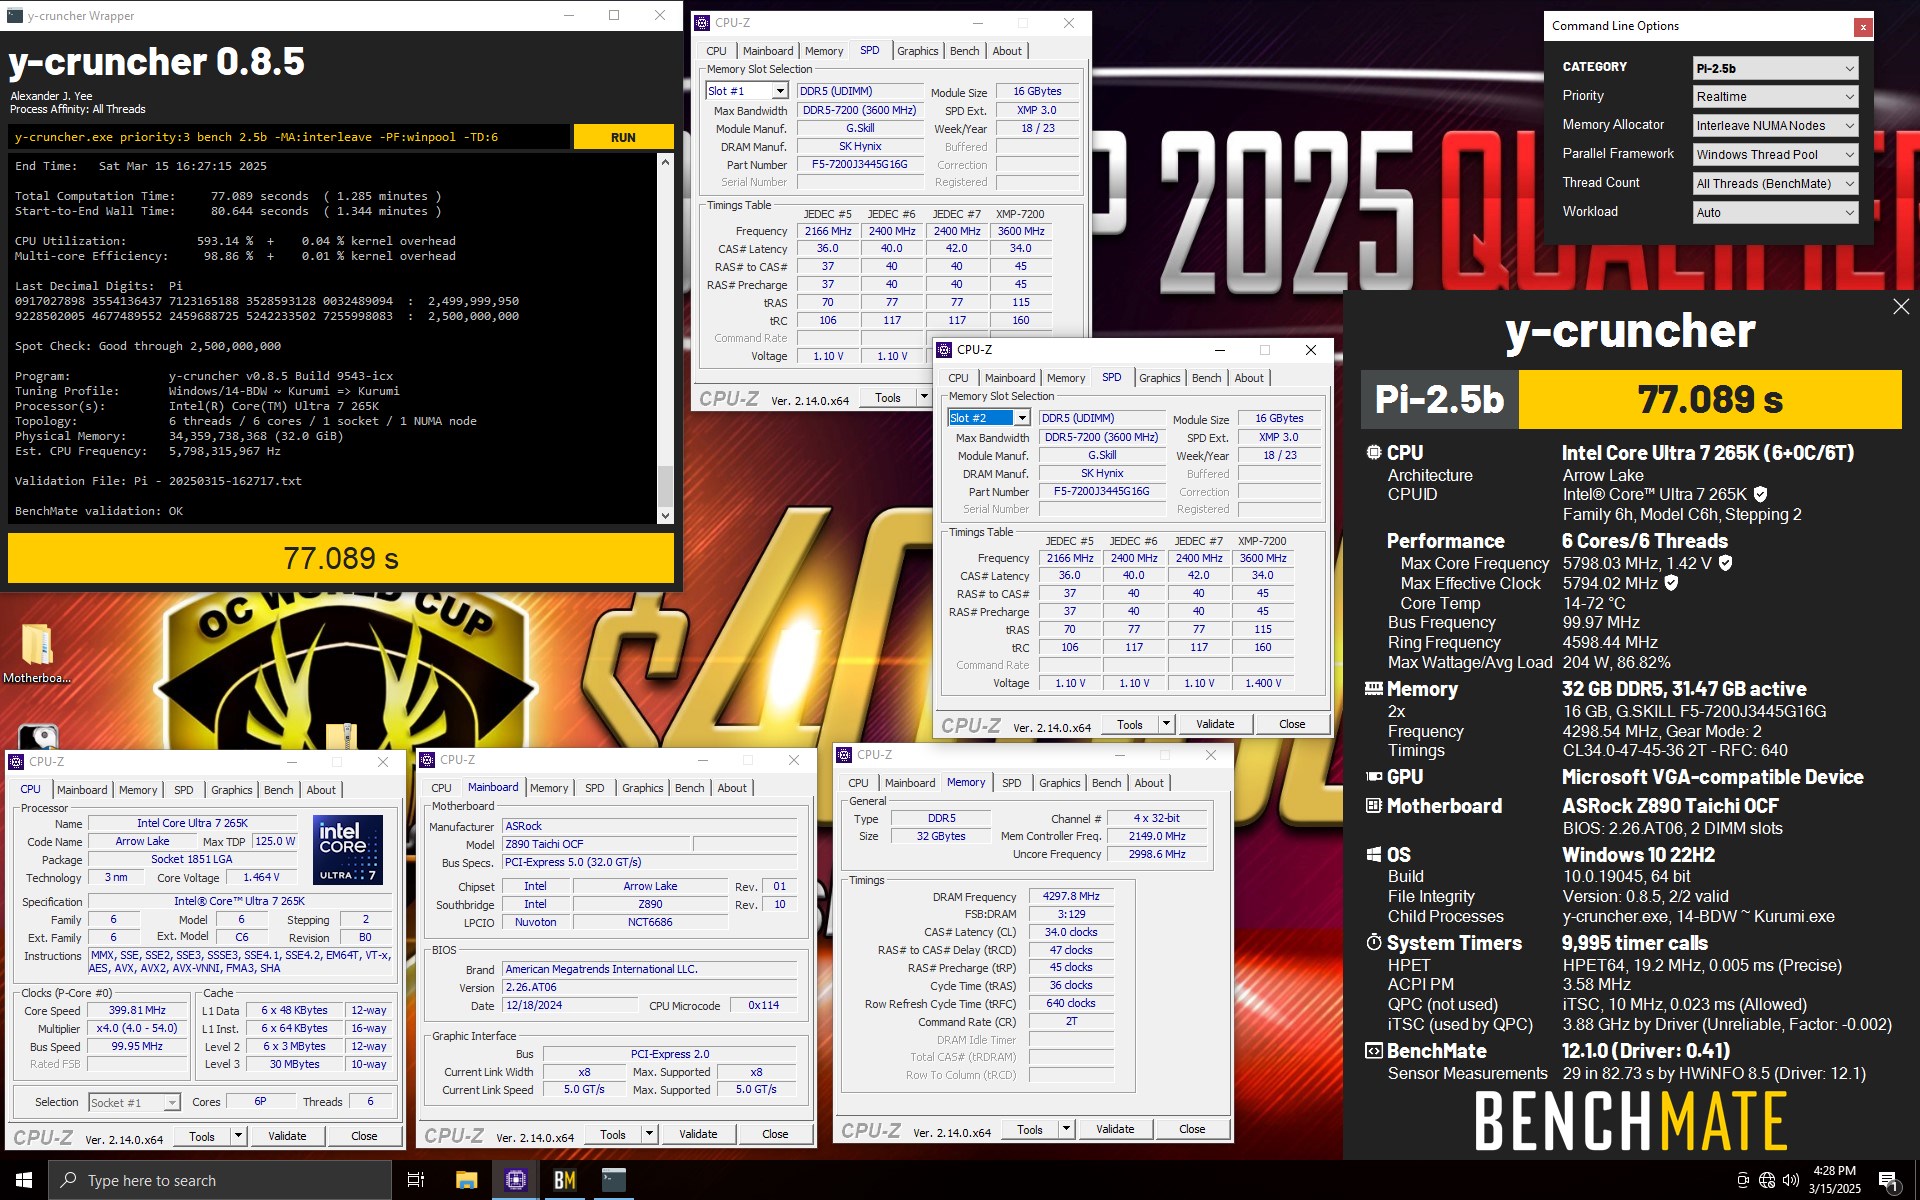Click the y-cruncher output scrollbar down arrow

click(x=665, y=515)
